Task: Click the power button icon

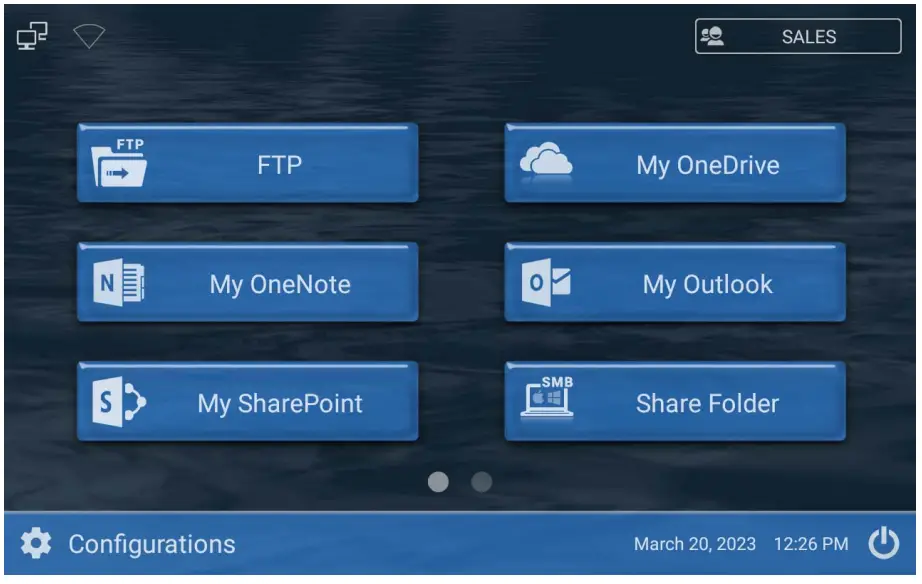Action: [x=884, y=543]
